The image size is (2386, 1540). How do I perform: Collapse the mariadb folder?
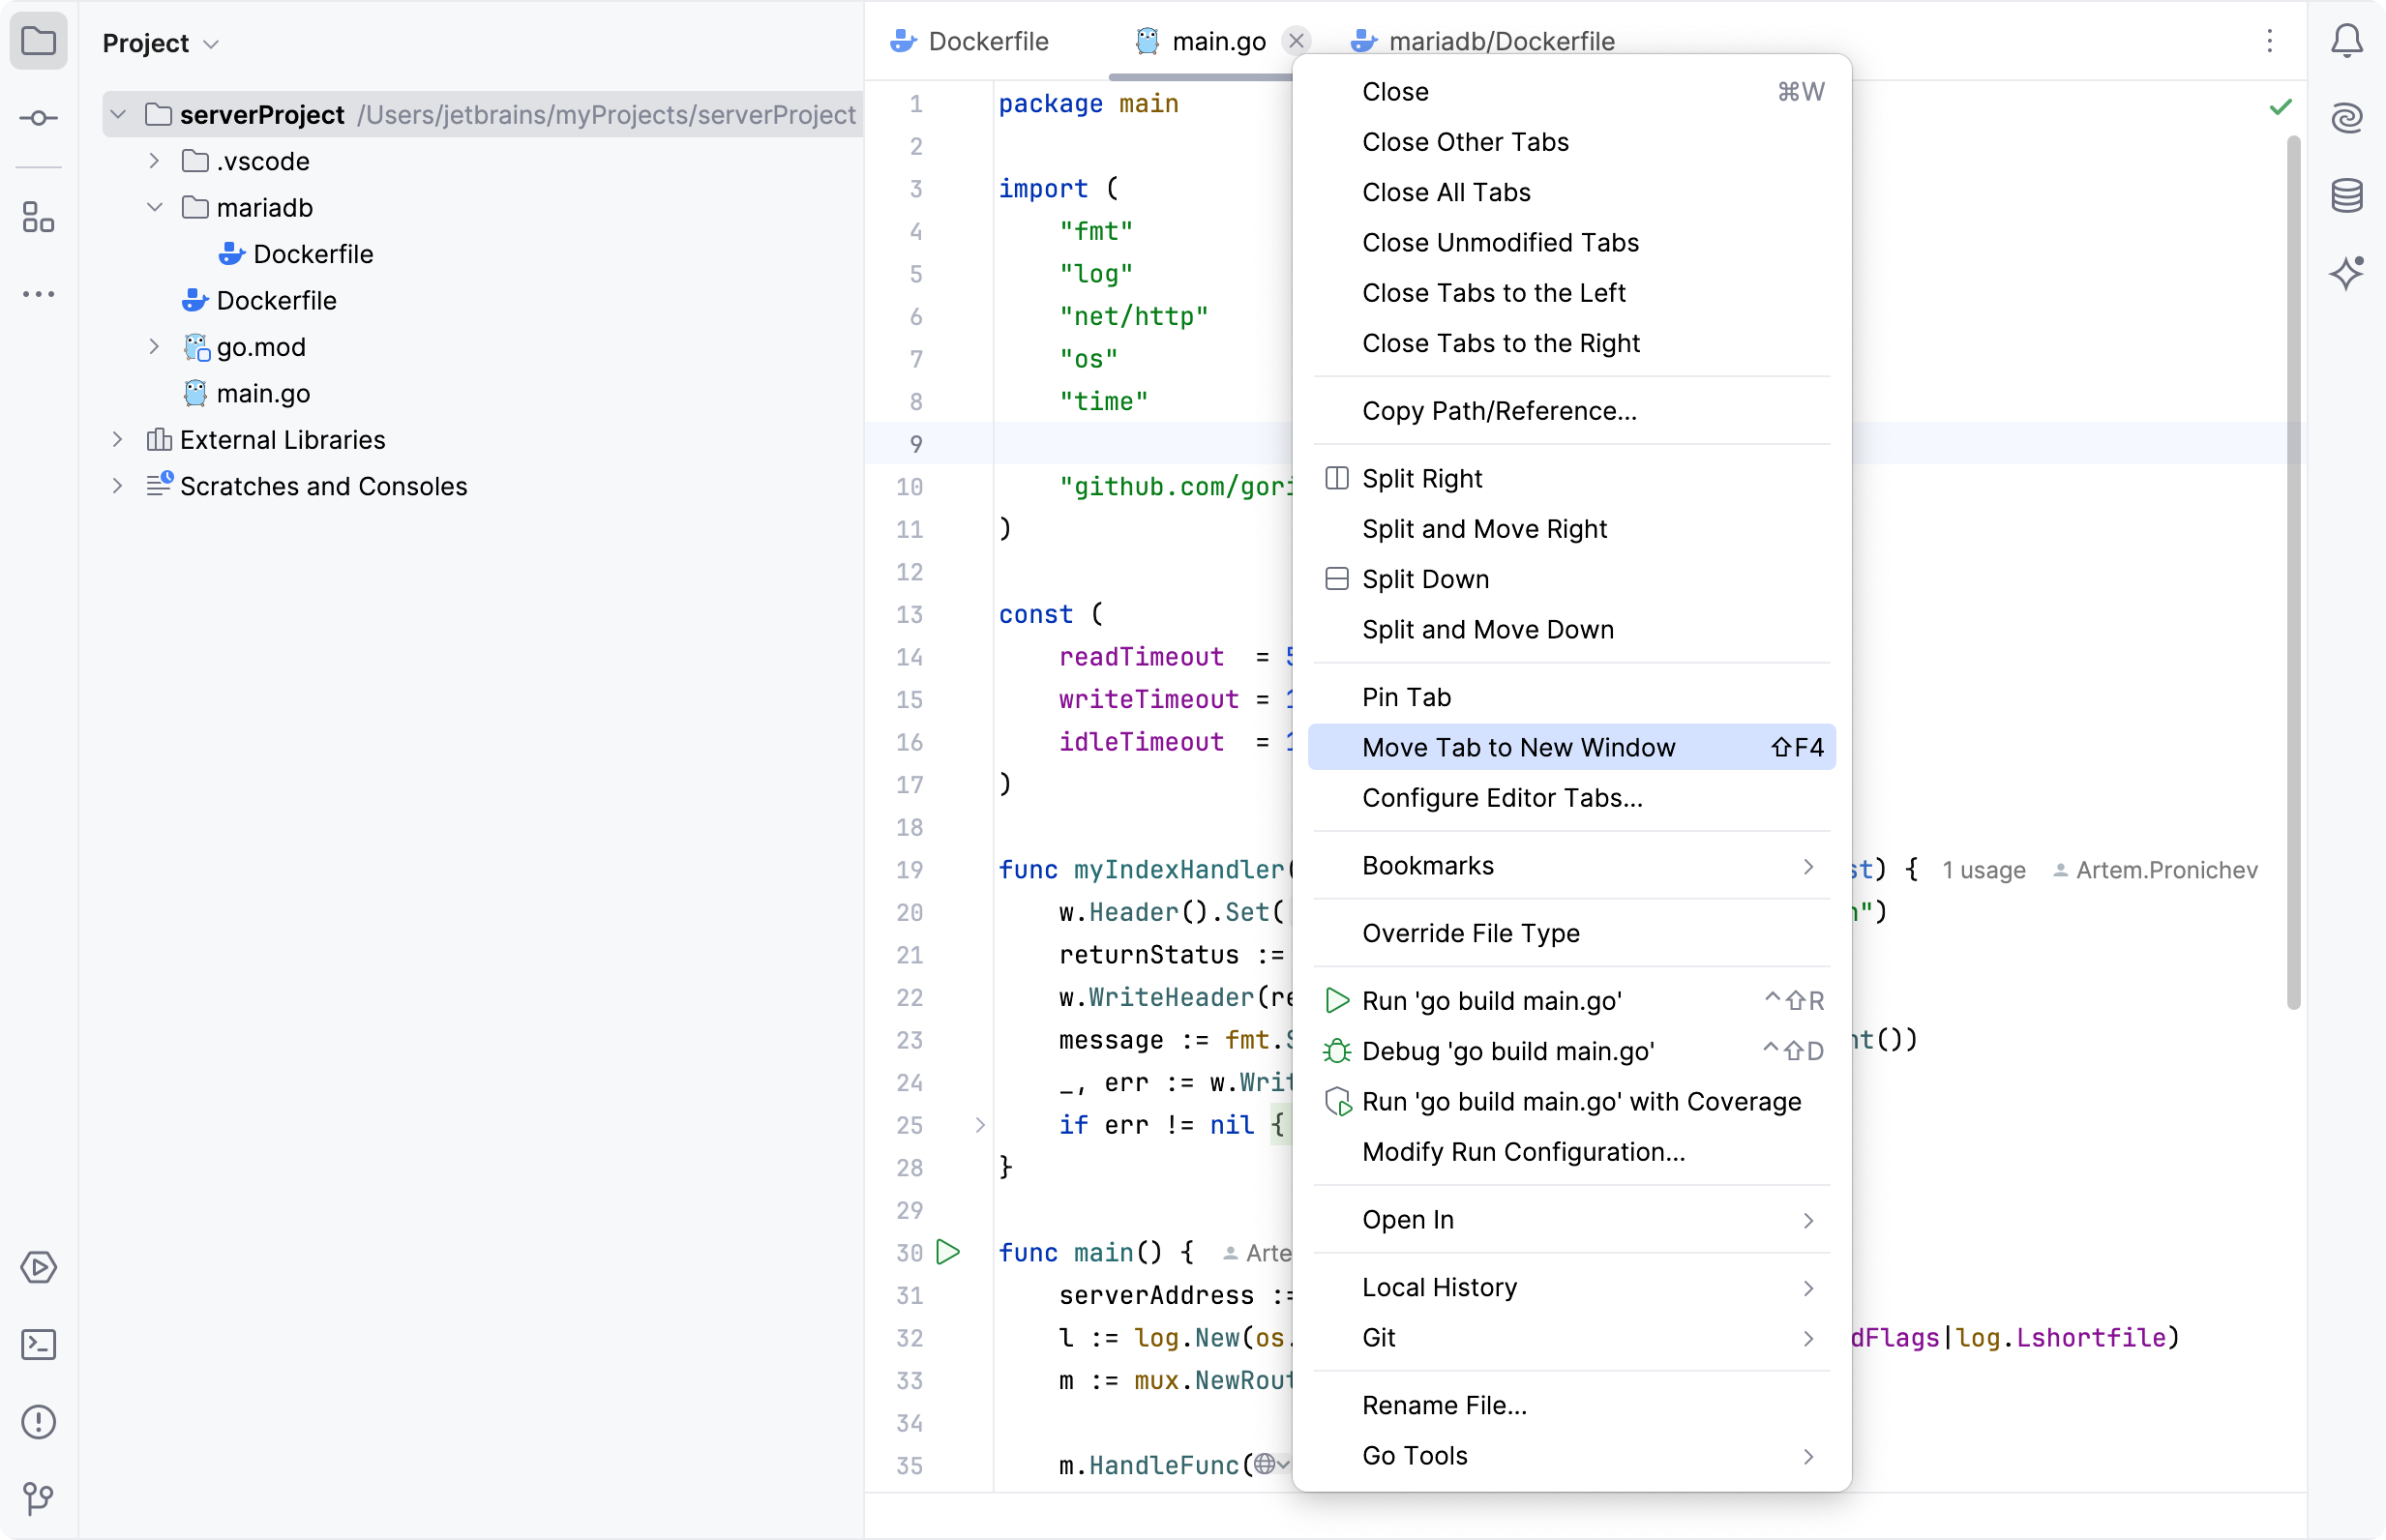point(155,208)
